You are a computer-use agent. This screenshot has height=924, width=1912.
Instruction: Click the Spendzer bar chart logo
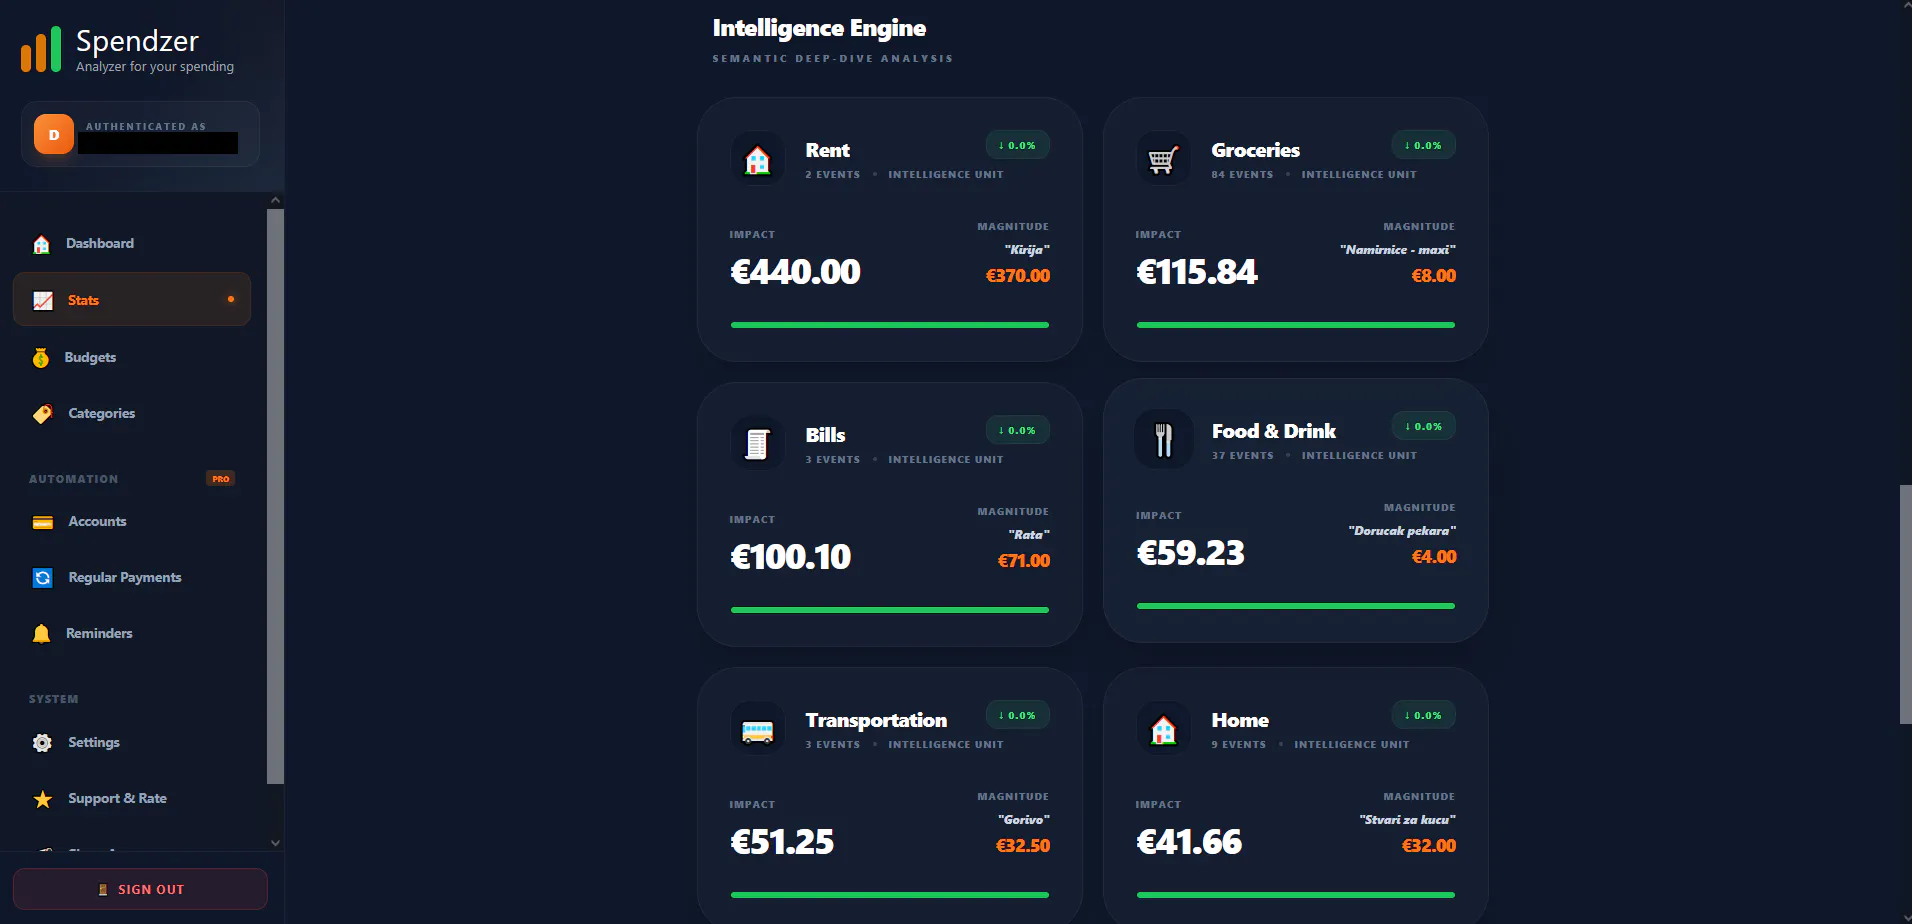pos(41,50)
